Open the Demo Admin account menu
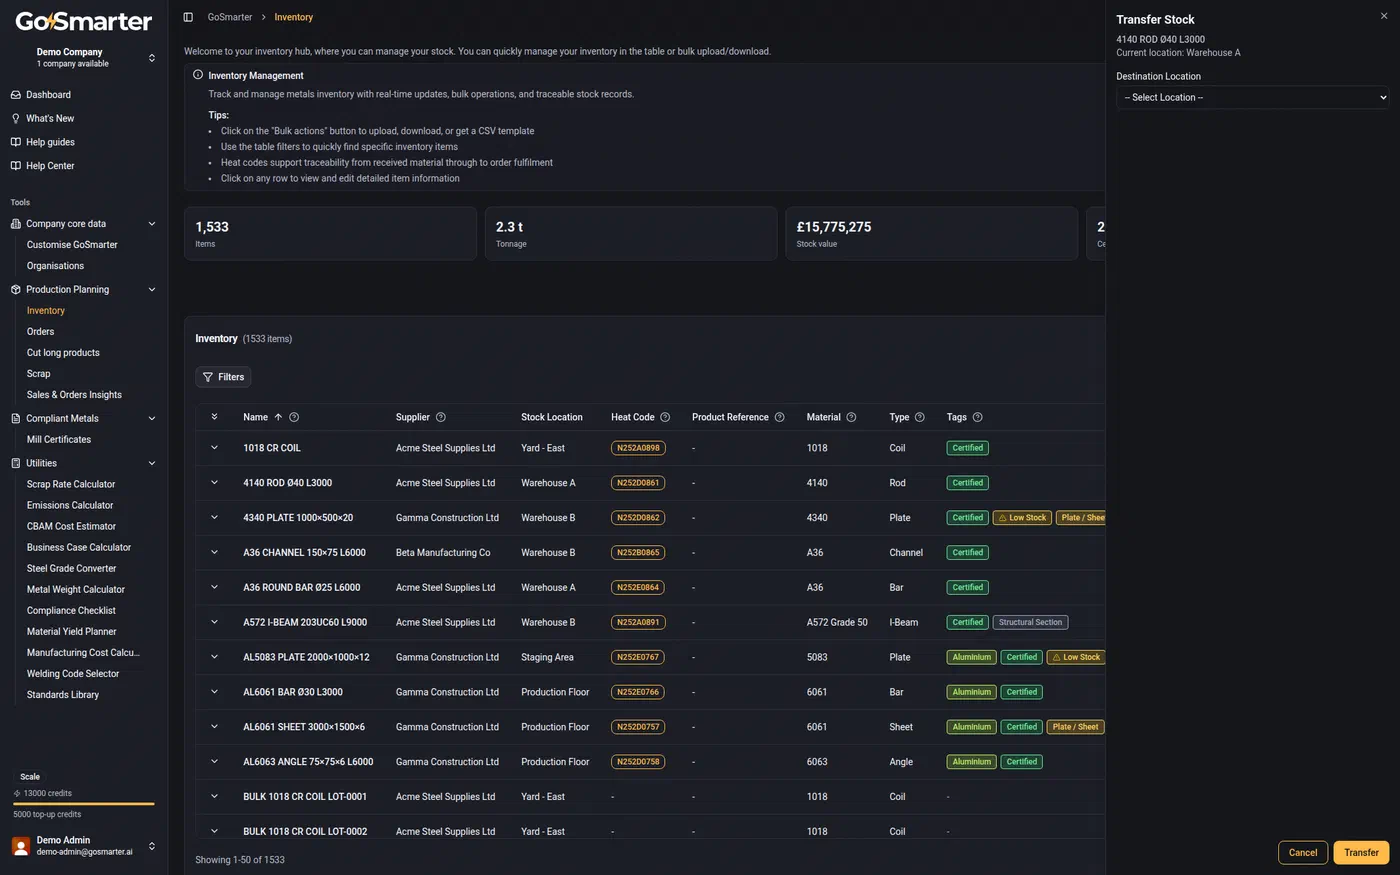Image resolution: width=1400 pixels, height=875 pixels. (84, 846)
